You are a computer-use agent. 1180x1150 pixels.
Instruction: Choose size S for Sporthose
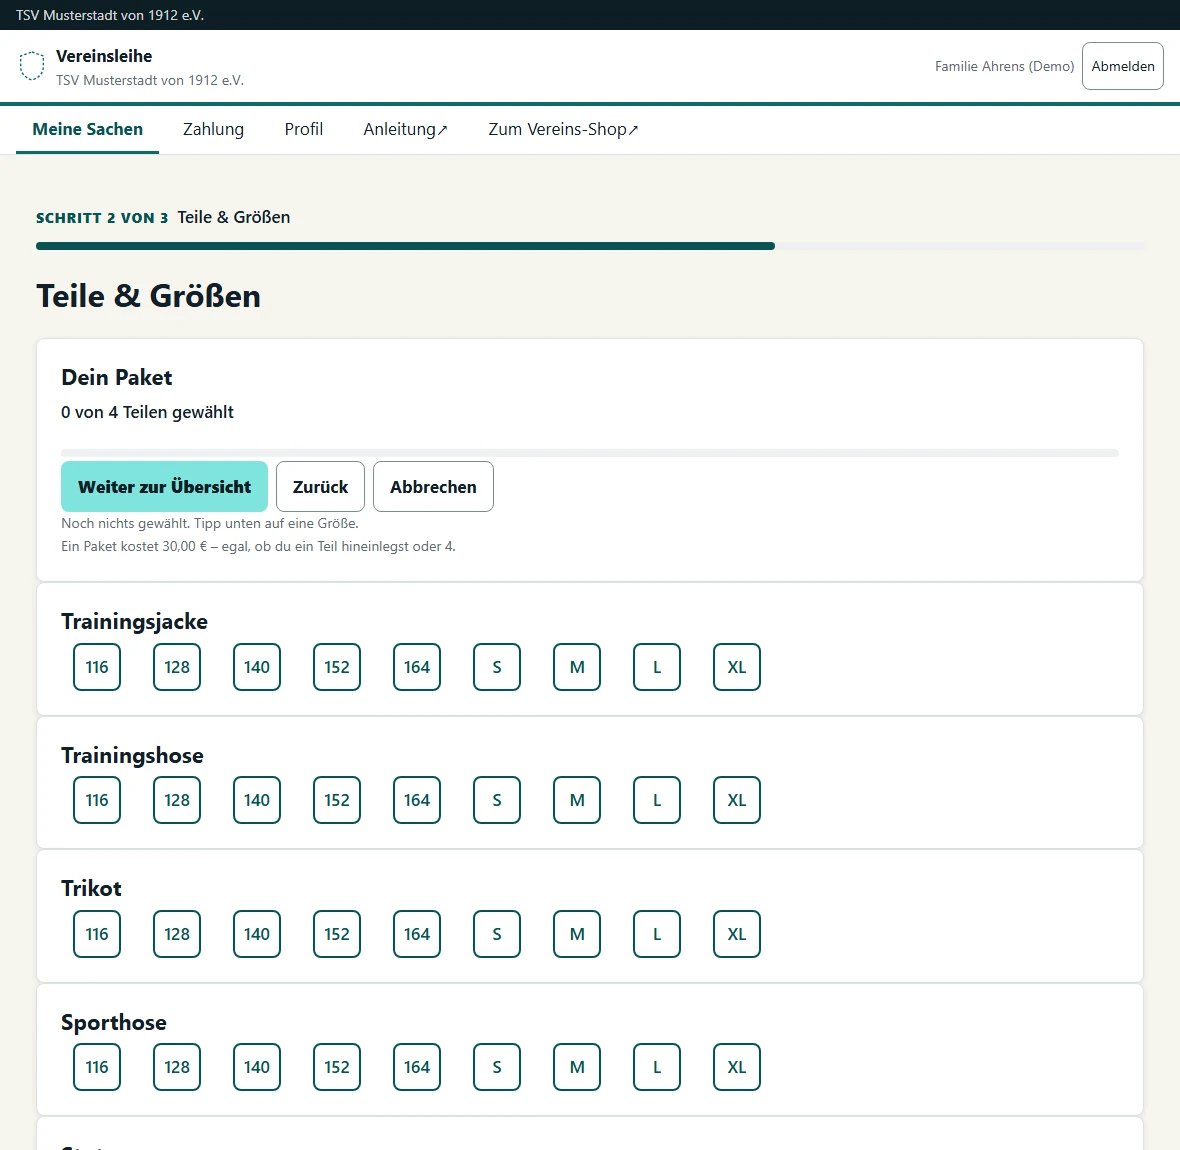(x=497, y=1067)
